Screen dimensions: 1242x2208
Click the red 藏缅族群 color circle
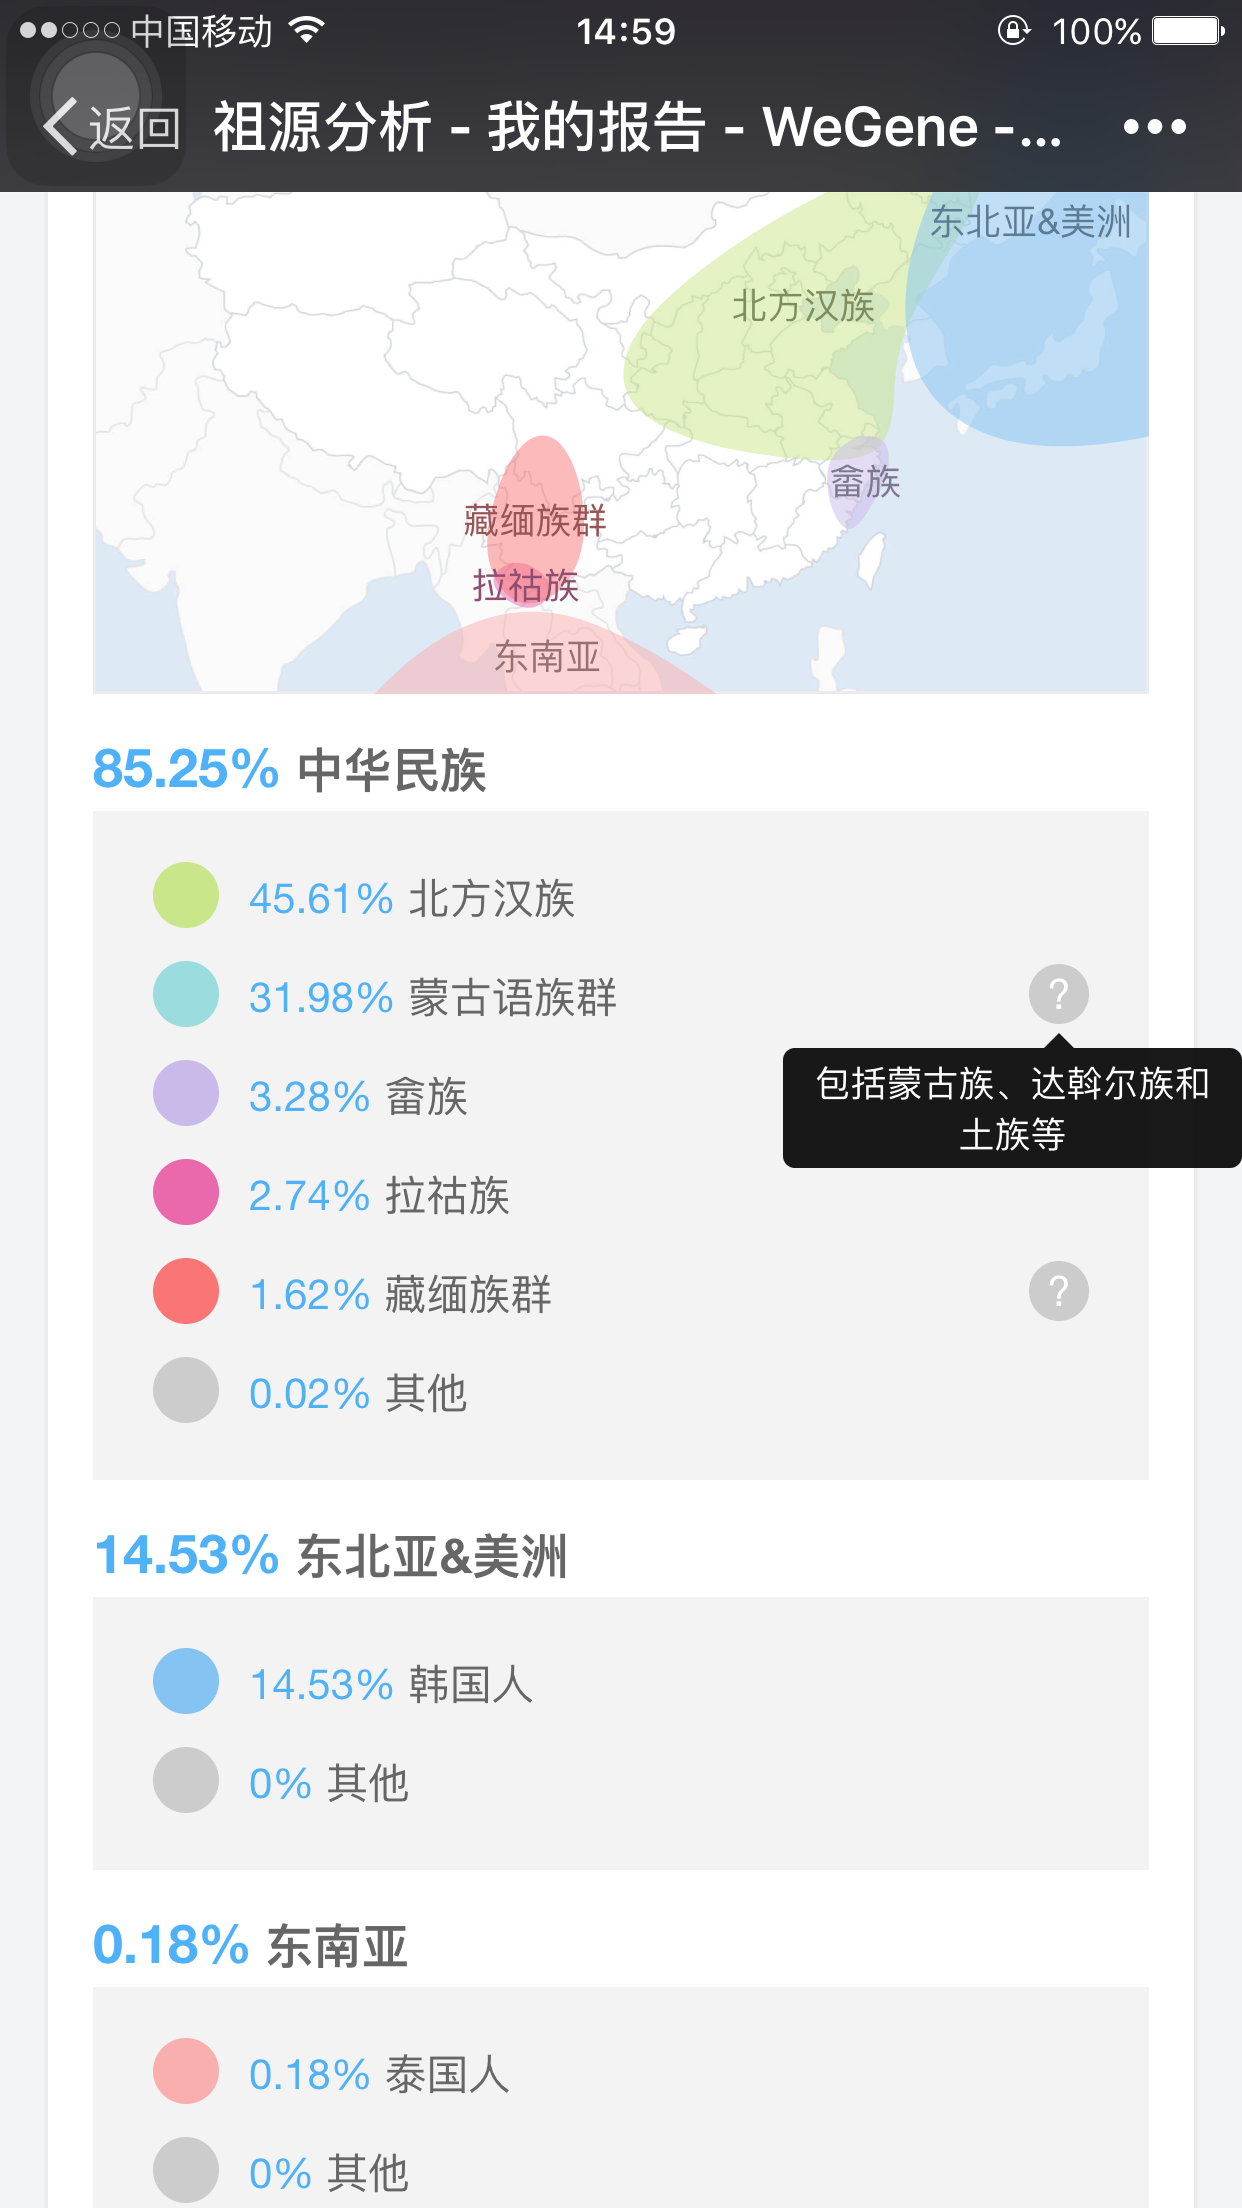186,1291
